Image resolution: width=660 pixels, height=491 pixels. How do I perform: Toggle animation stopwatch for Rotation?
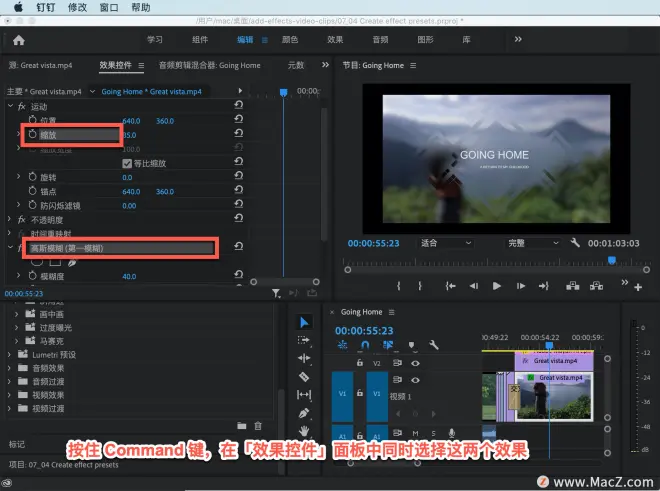[x=32, y=177]
